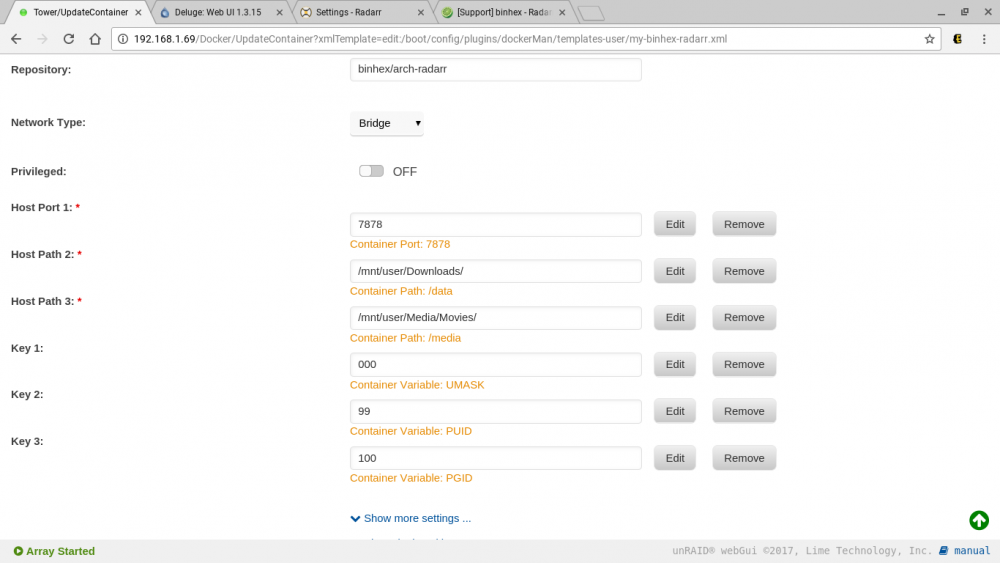Remove Key 3 PGID variable
This screenshot has height=563, width=1000.
(x=744, y=458)
